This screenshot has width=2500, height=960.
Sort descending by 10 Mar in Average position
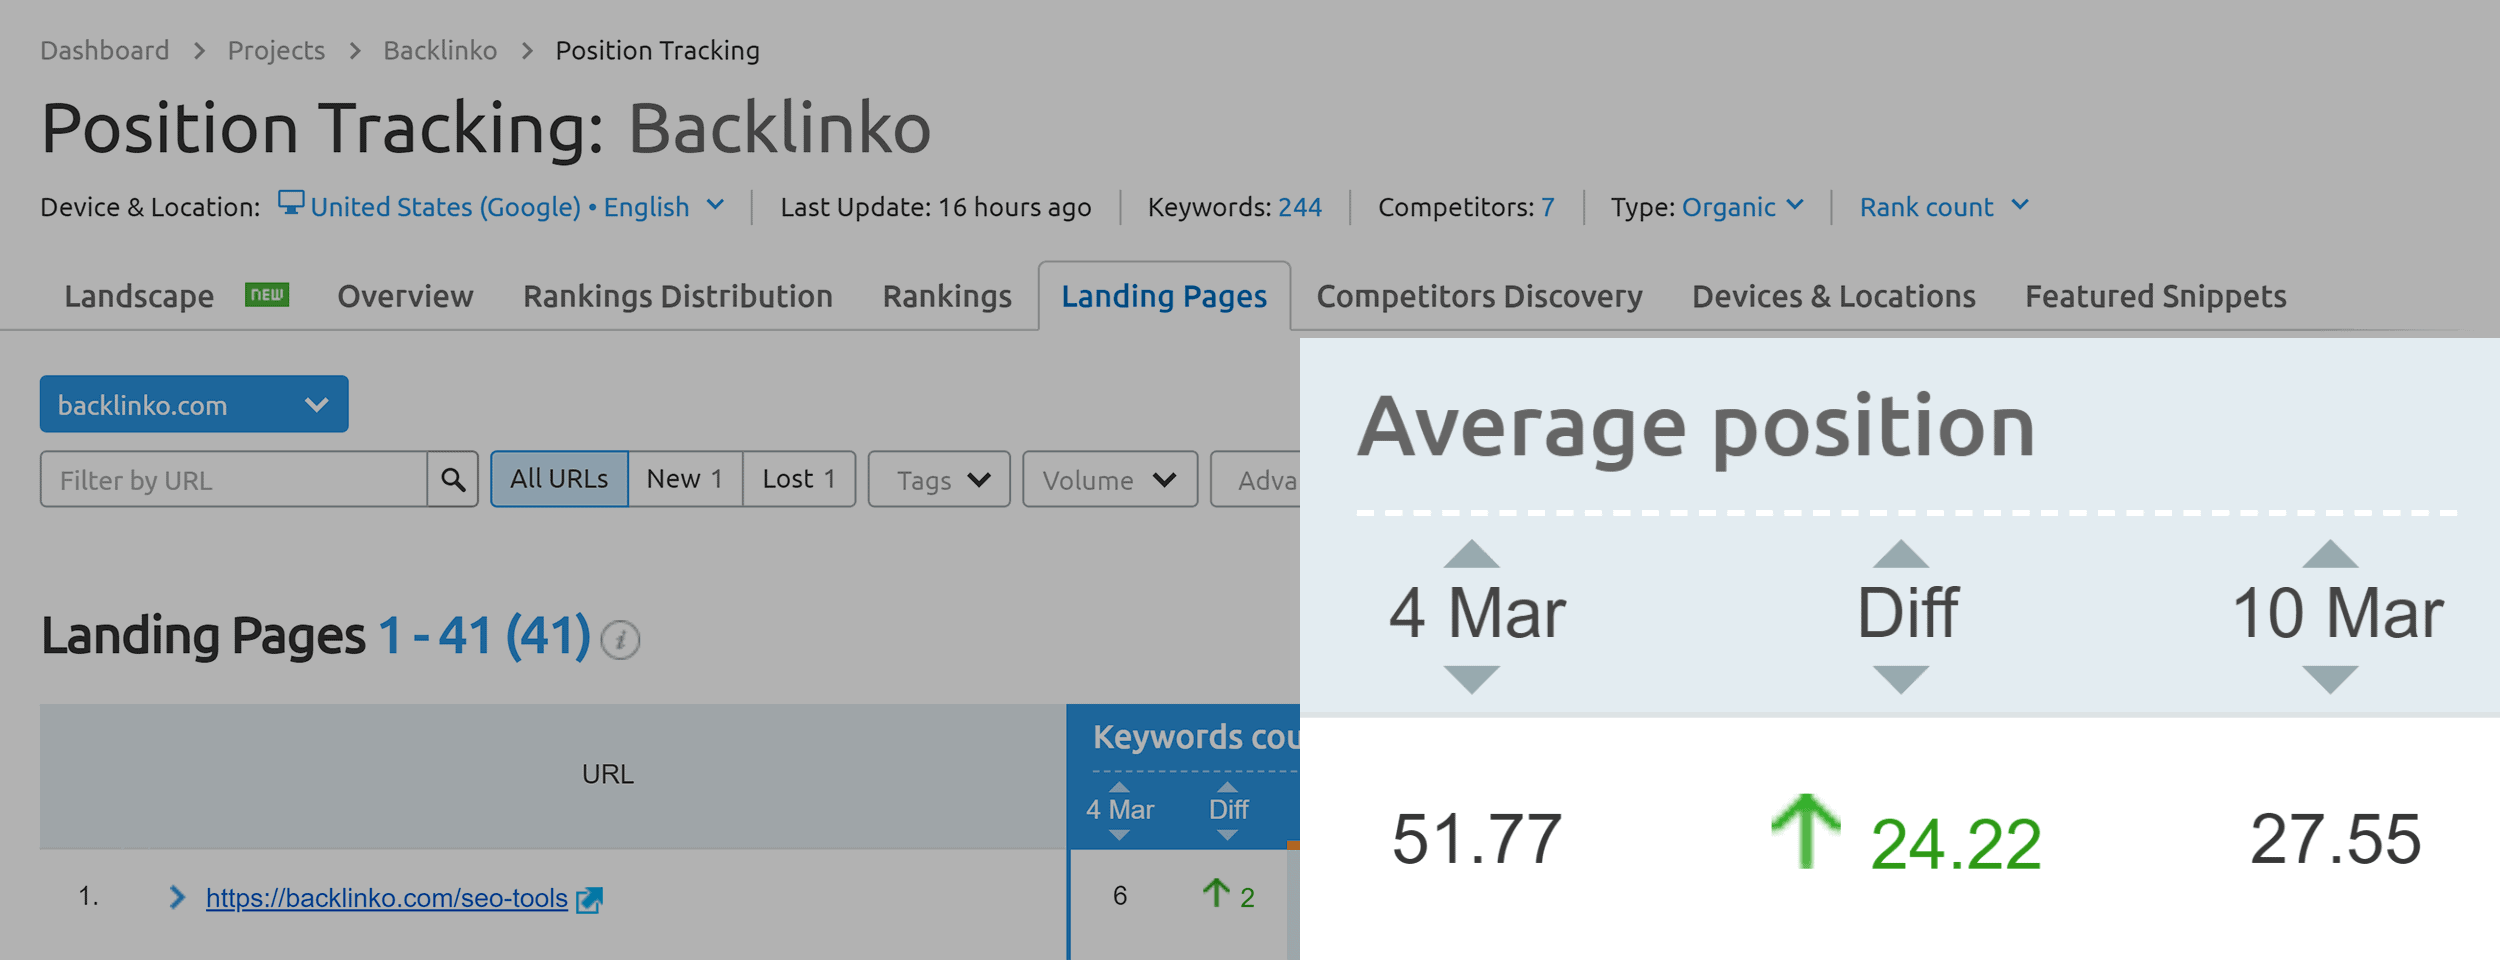[x=2330, y=679]
